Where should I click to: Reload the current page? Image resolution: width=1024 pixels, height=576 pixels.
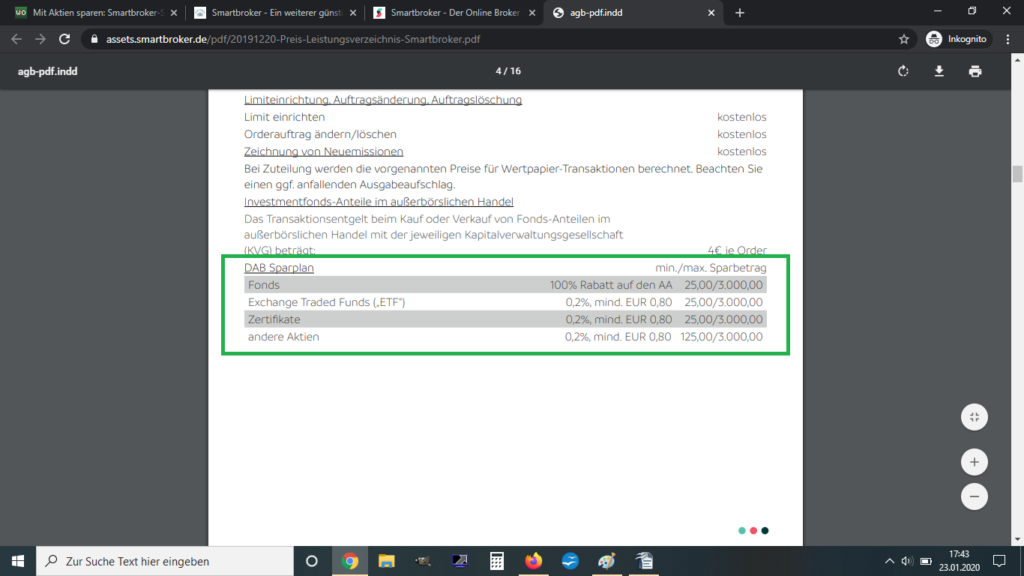point(64,39)
